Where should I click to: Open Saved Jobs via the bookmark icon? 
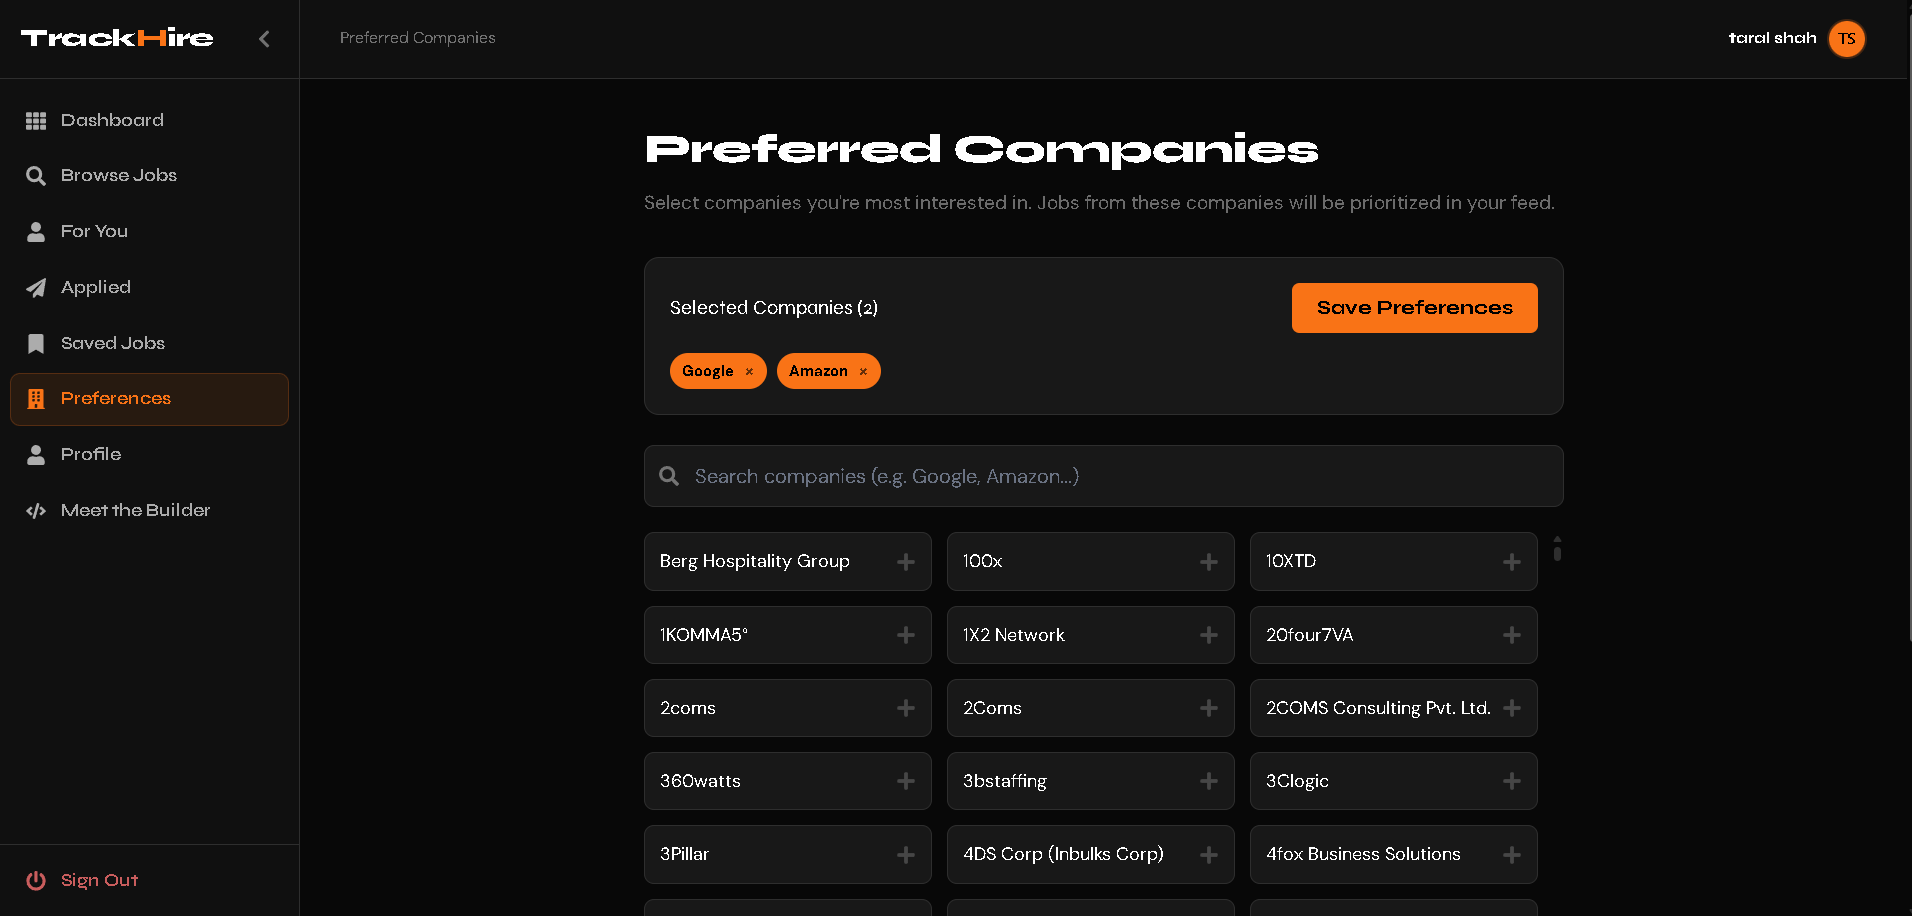point(36,343)
